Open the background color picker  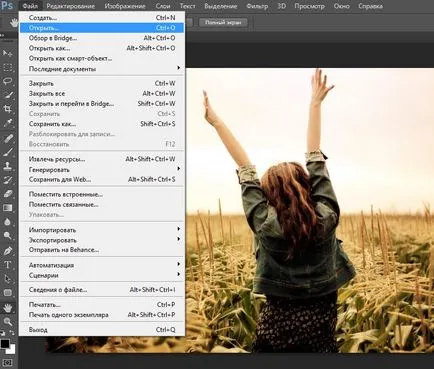[x=12, y=350]
